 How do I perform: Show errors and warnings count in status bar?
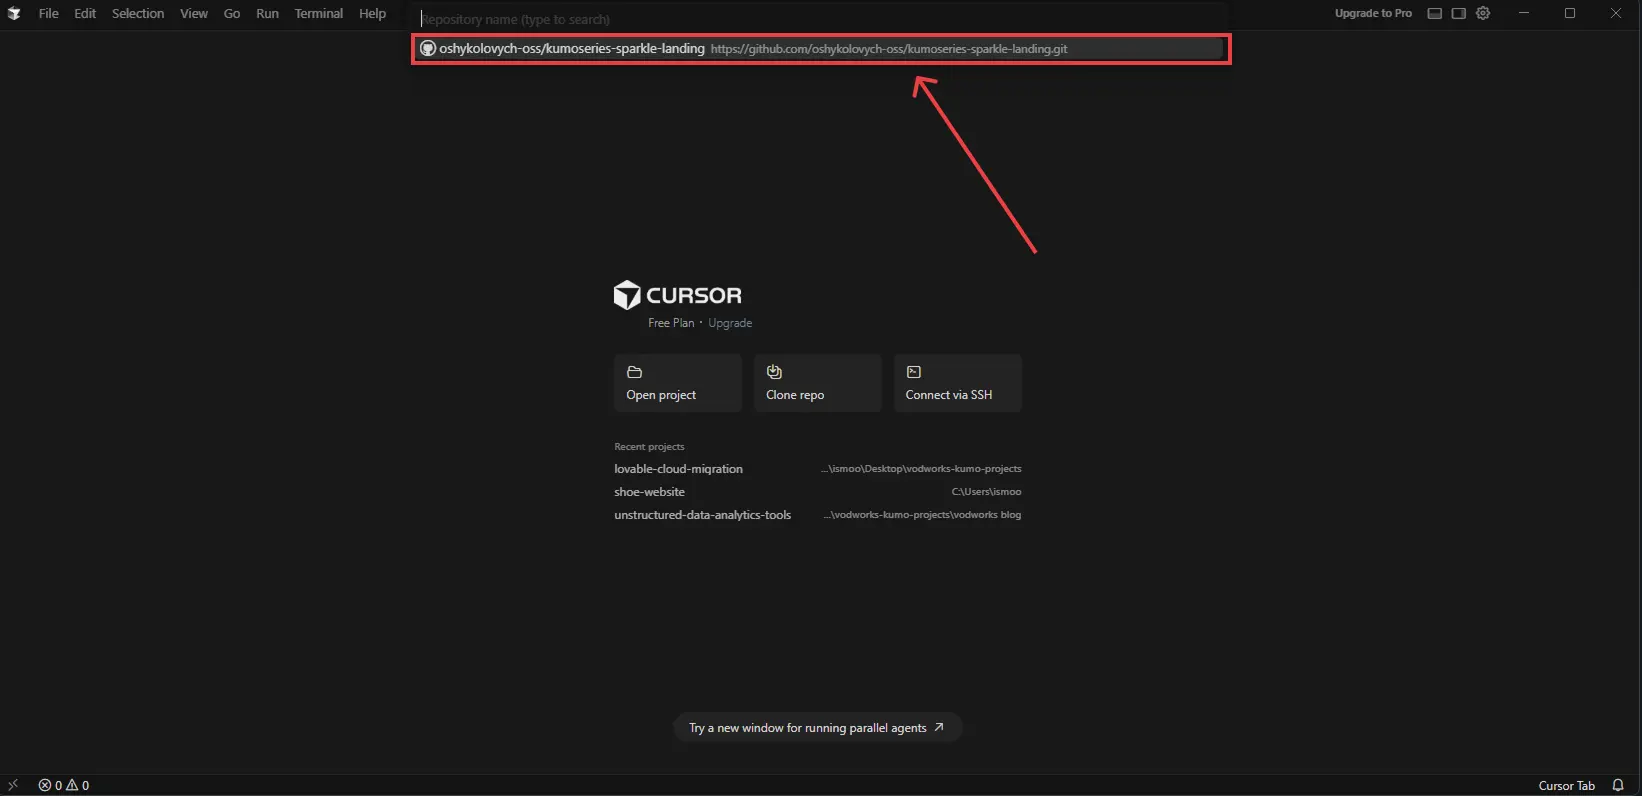(64, 785)
